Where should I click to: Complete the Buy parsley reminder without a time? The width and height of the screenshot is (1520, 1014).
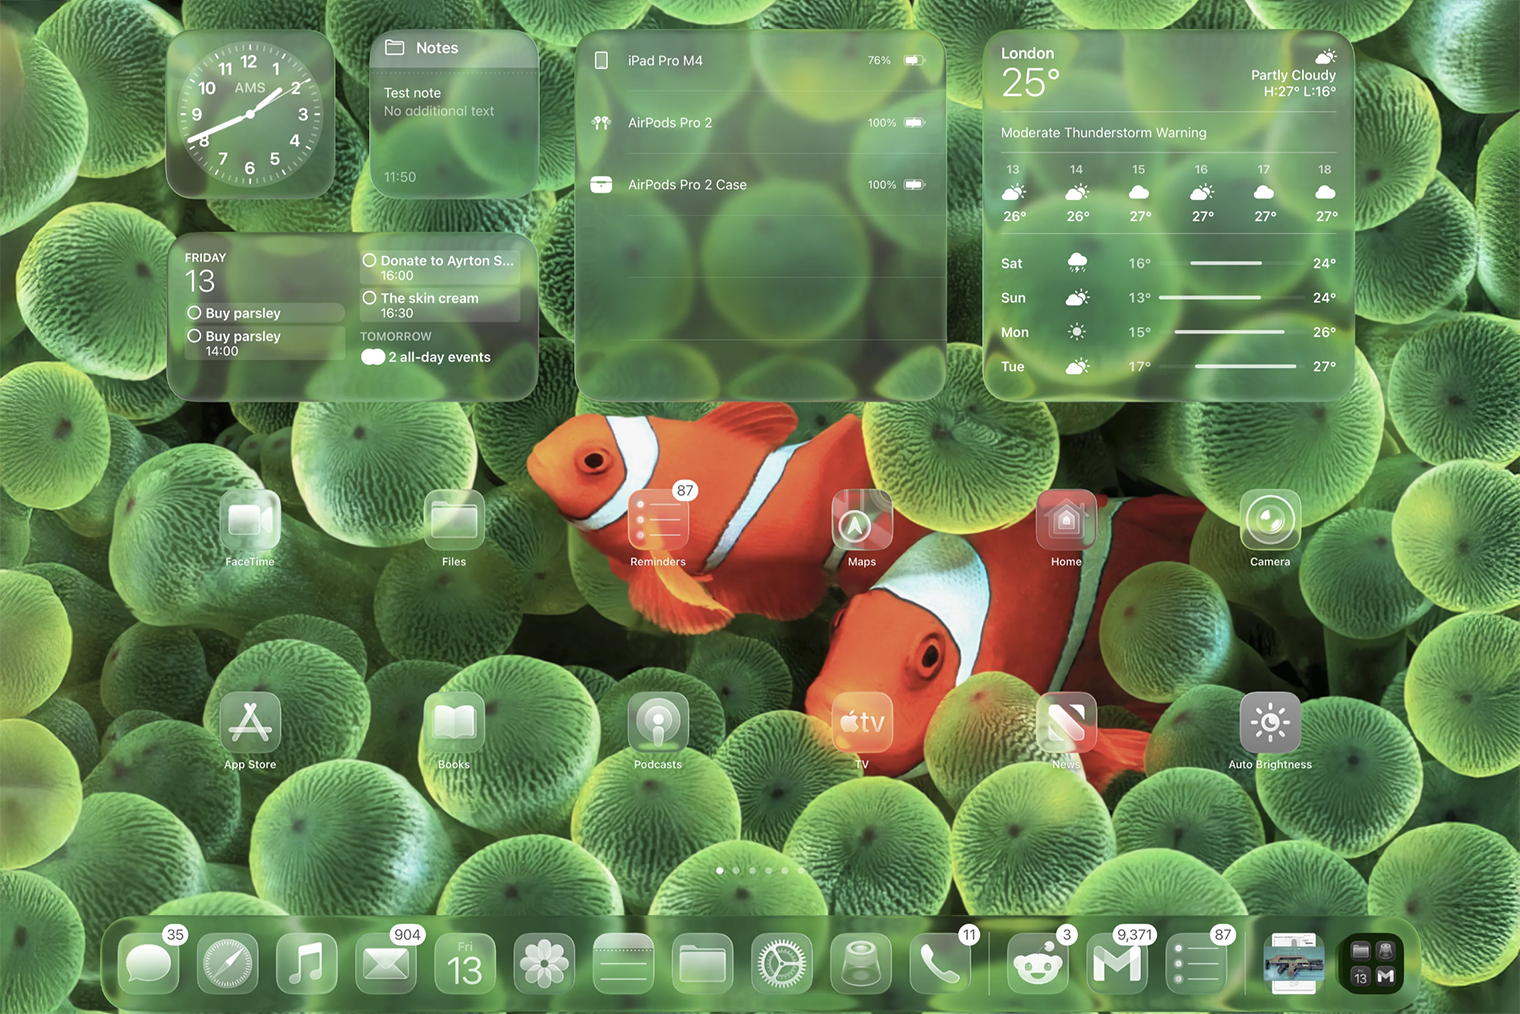tap(194, 313)
